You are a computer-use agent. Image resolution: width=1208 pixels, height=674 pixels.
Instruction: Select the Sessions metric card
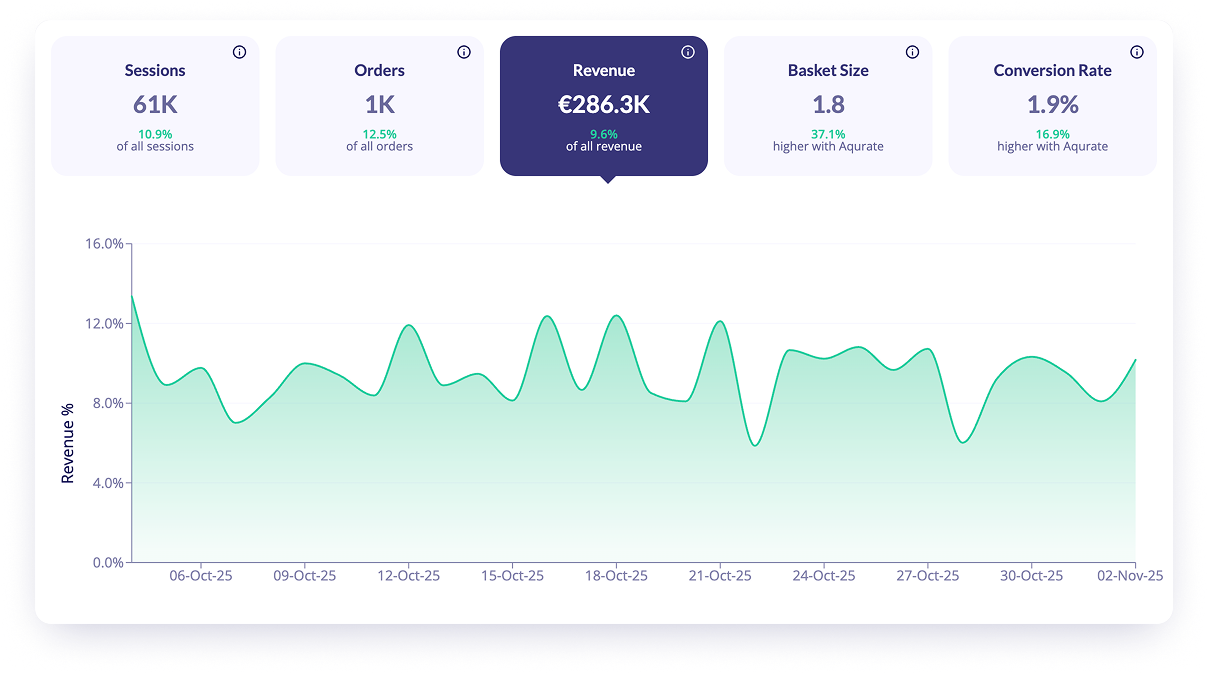click(x=155, y=106)
